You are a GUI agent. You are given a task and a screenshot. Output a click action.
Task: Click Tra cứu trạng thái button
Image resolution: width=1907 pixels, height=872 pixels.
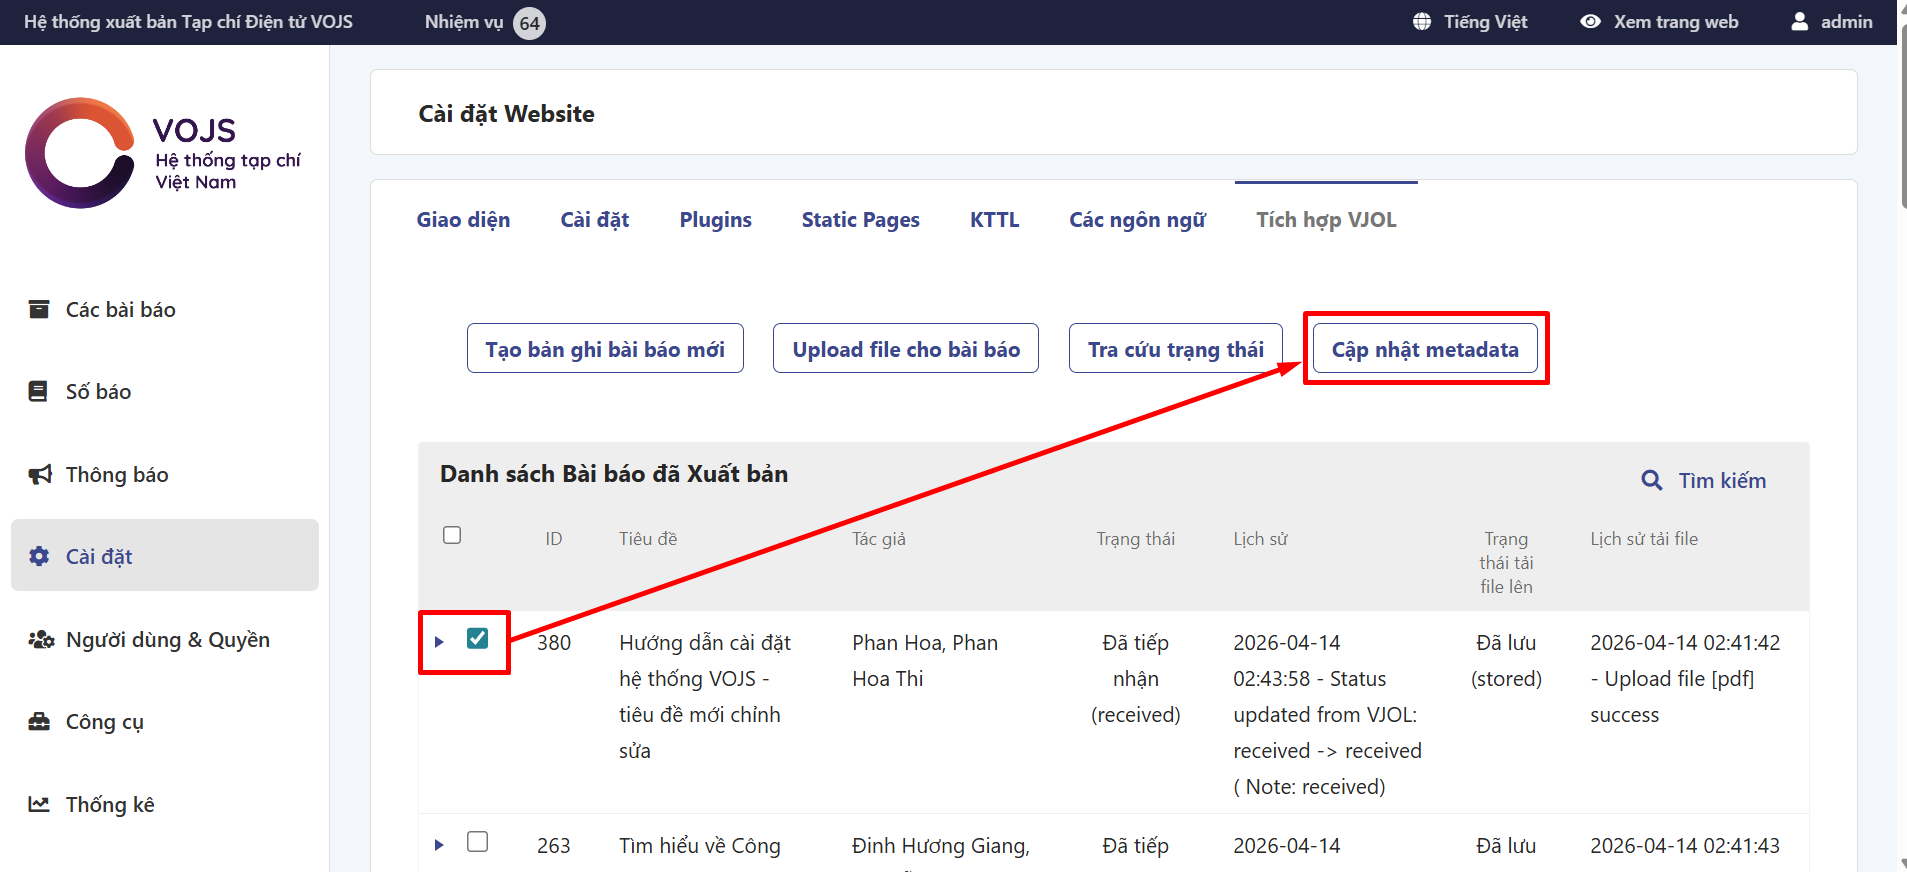point(1176,348)
